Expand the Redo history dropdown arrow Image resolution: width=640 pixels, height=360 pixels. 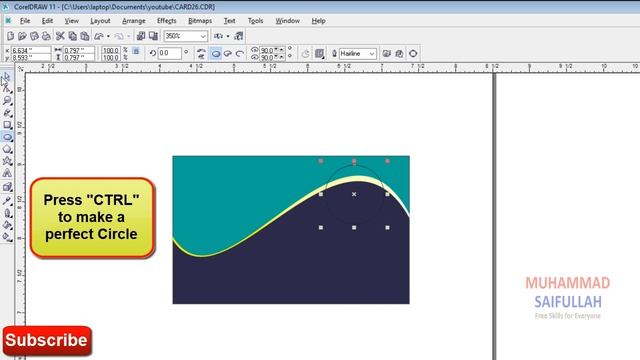click(129, 36)
